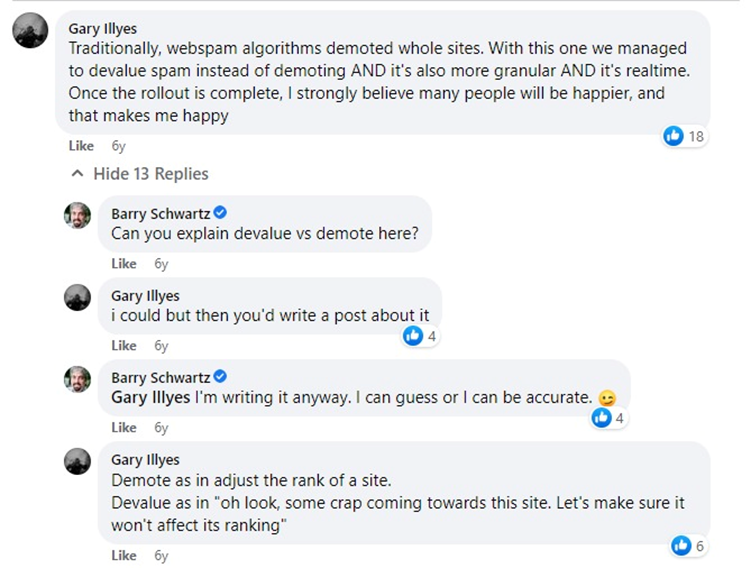The height and width of the screenshot is (568, 751).
Task: Click Gary Illyes avatar on the 'Demote as in' reply
Action: coord(78,461)
